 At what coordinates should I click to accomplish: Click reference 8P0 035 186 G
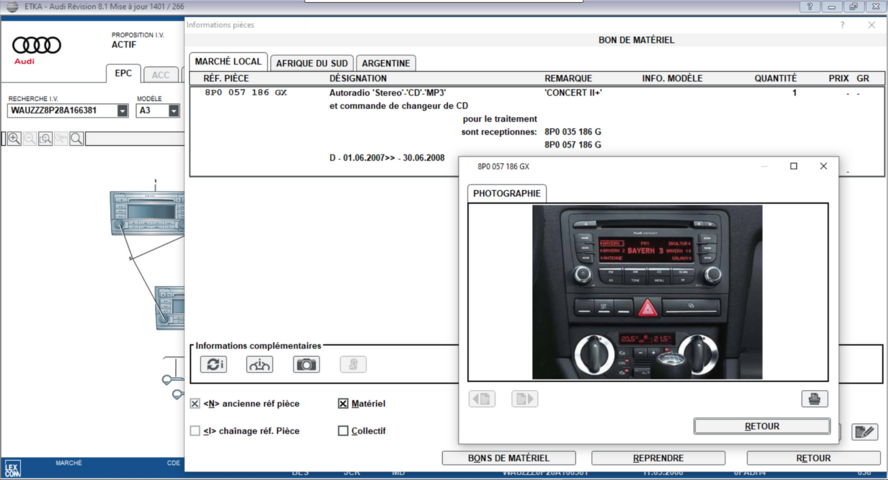573,131
